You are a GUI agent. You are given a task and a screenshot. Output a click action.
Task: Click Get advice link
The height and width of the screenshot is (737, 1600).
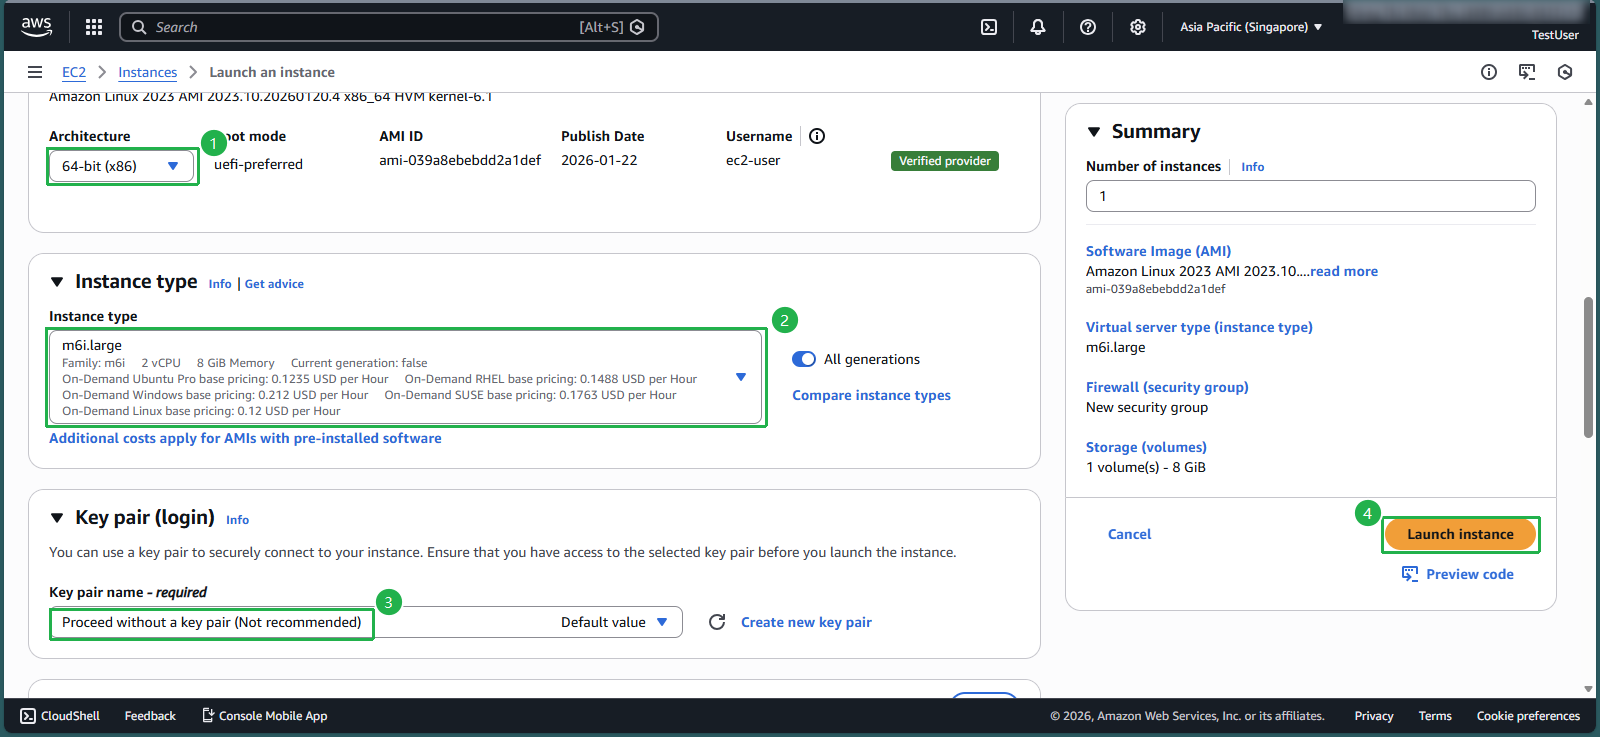click(274, 284)
